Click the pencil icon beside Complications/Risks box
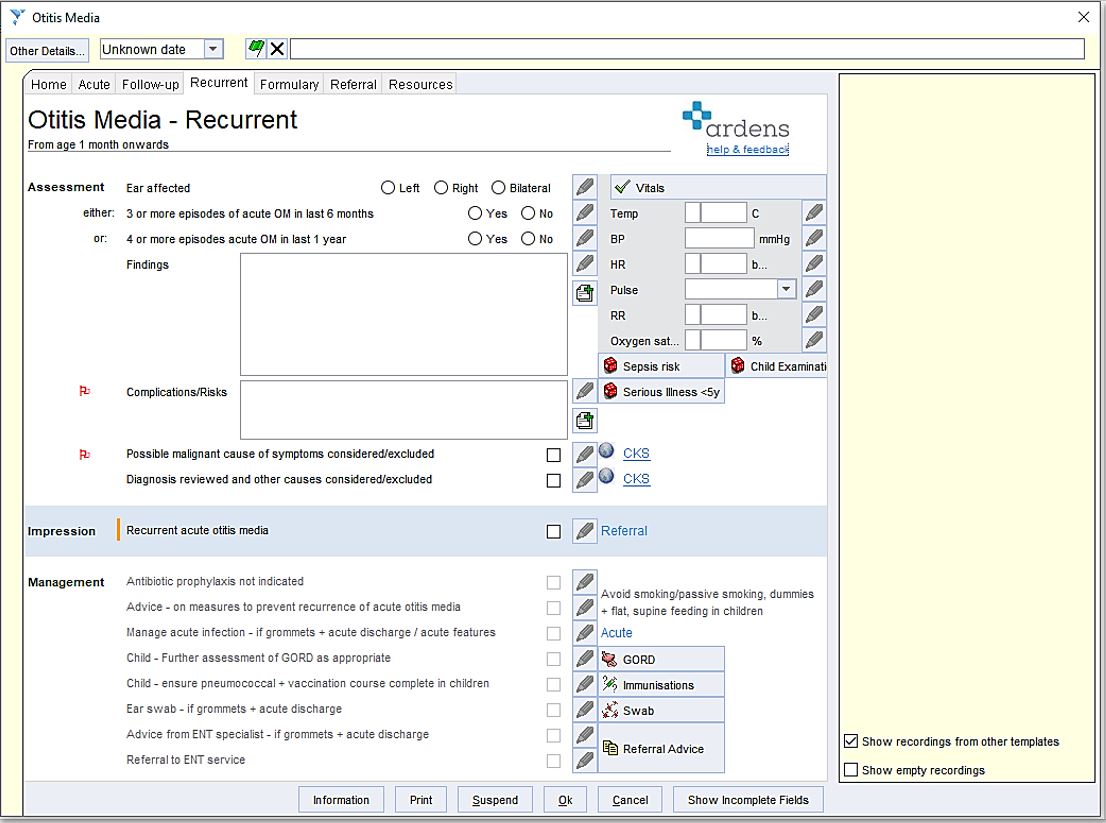The width and height of the screenshot is (1106, 823). [585, 391]
